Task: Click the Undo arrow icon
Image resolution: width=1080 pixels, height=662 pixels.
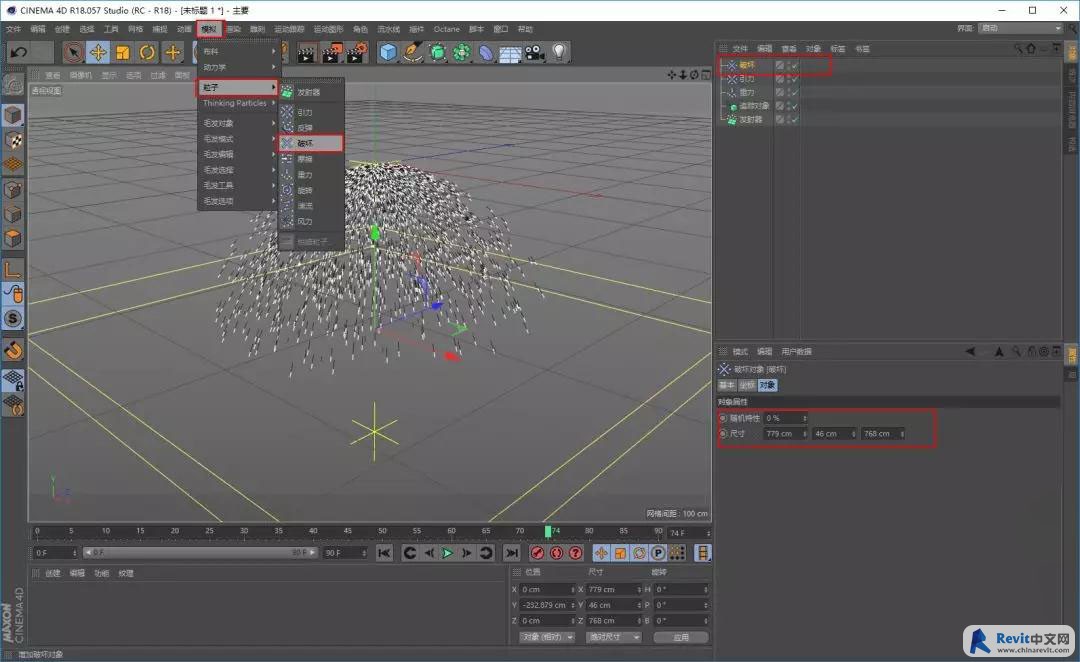Action: [19, 52]
